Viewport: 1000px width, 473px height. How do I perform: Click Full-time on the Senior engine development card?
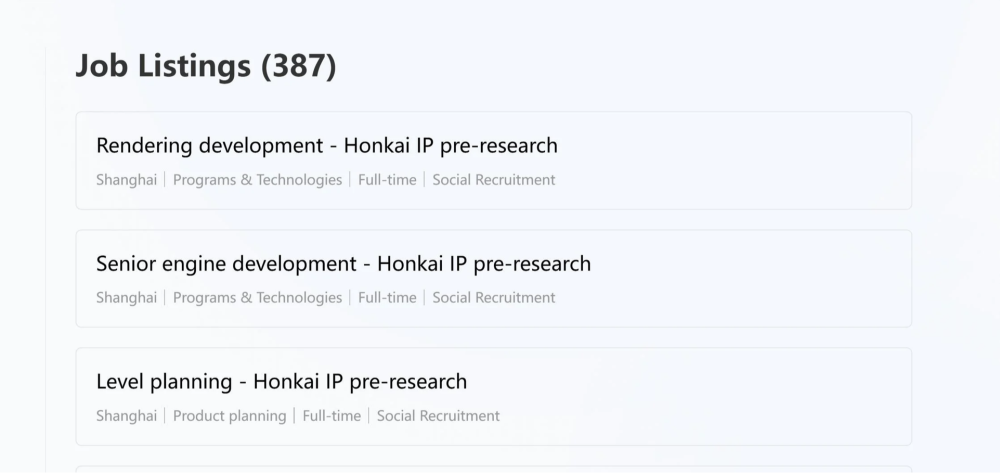tap(387, 298)
